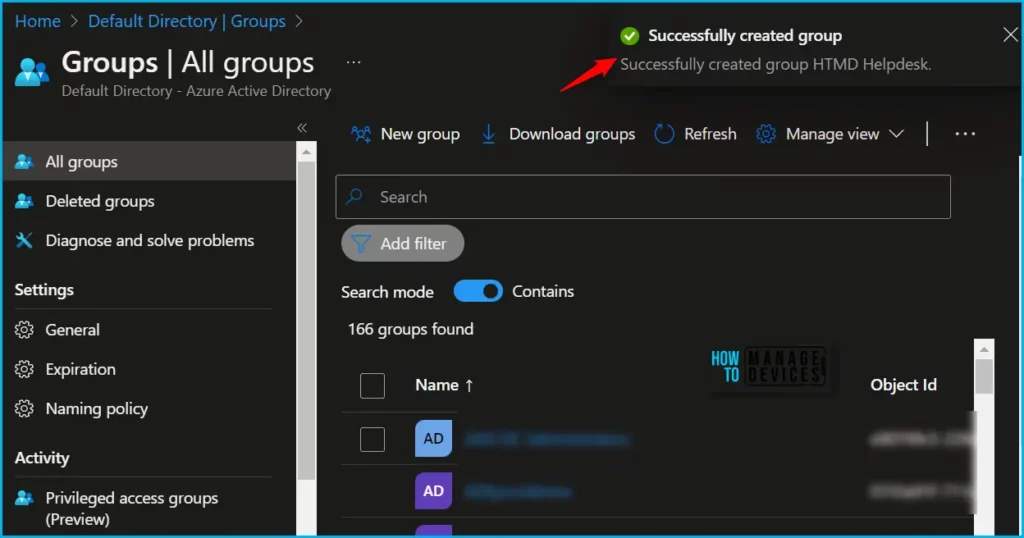1024x538 pixels.
Task: Expand the Manage view dropdown
Action: [x=830, y=134]
